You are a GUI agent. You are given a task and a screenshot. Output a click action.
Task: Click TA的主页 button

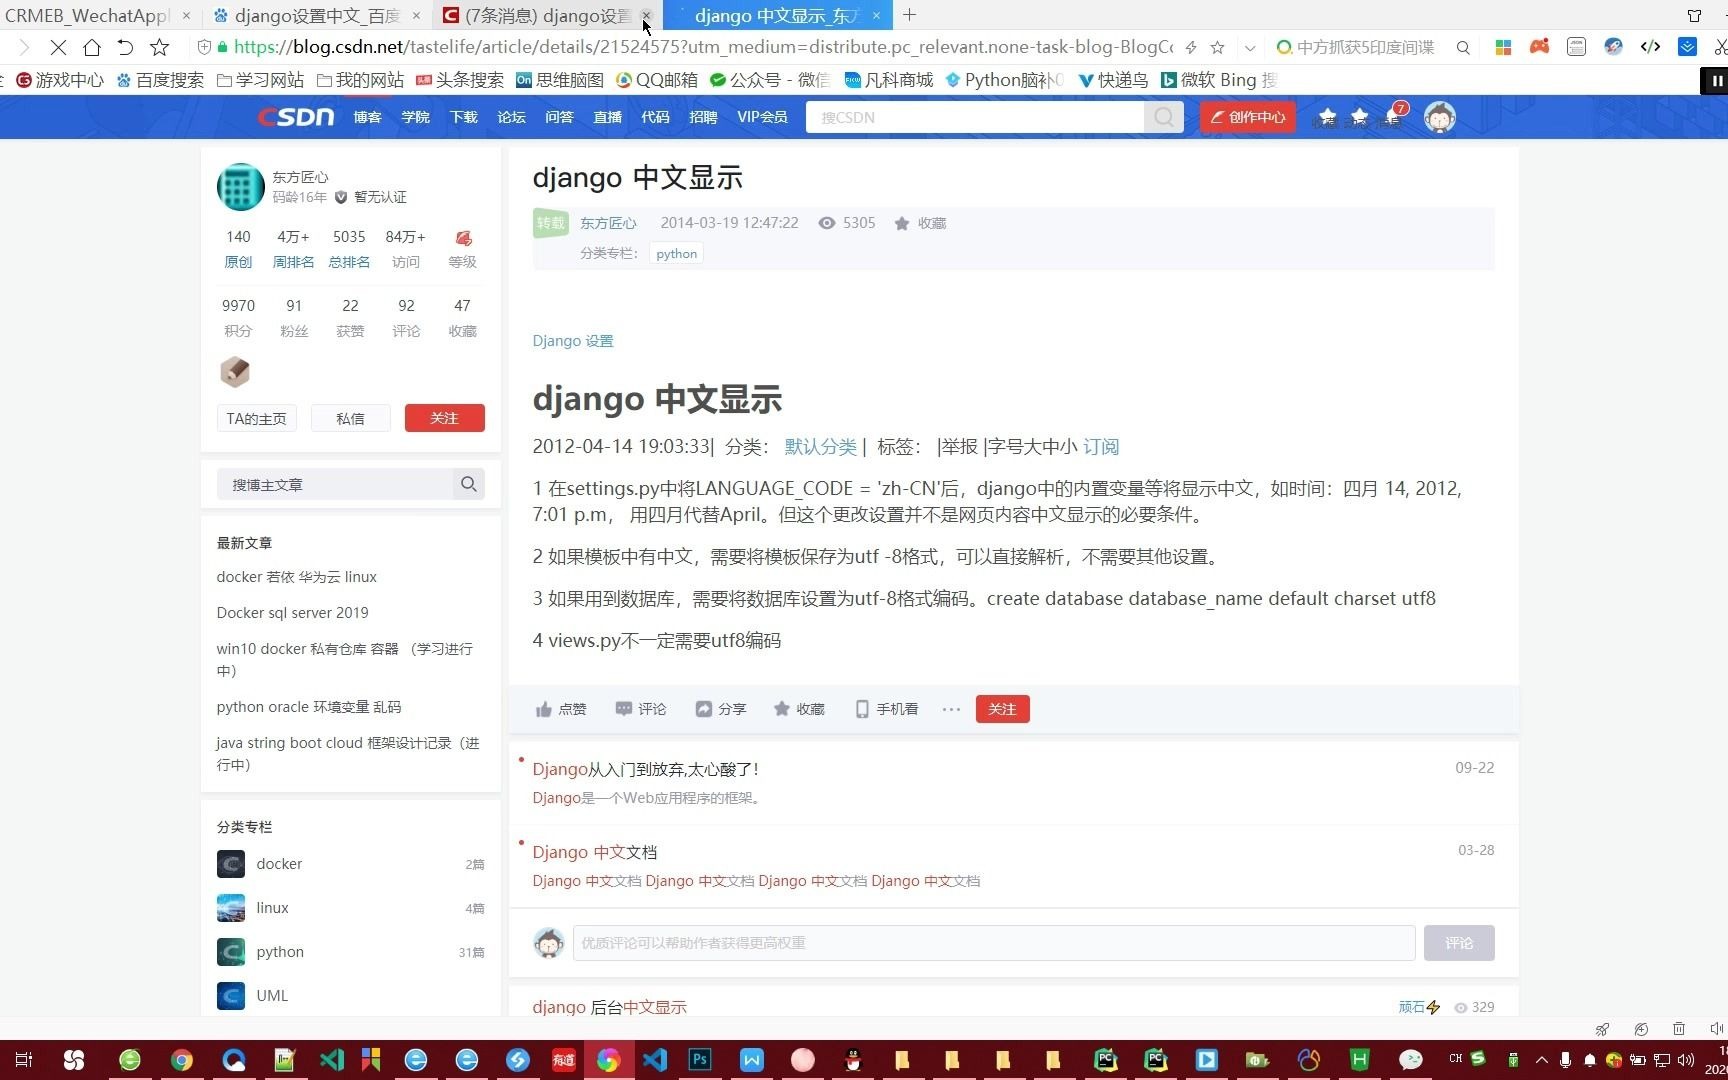(x=256, y=418)
